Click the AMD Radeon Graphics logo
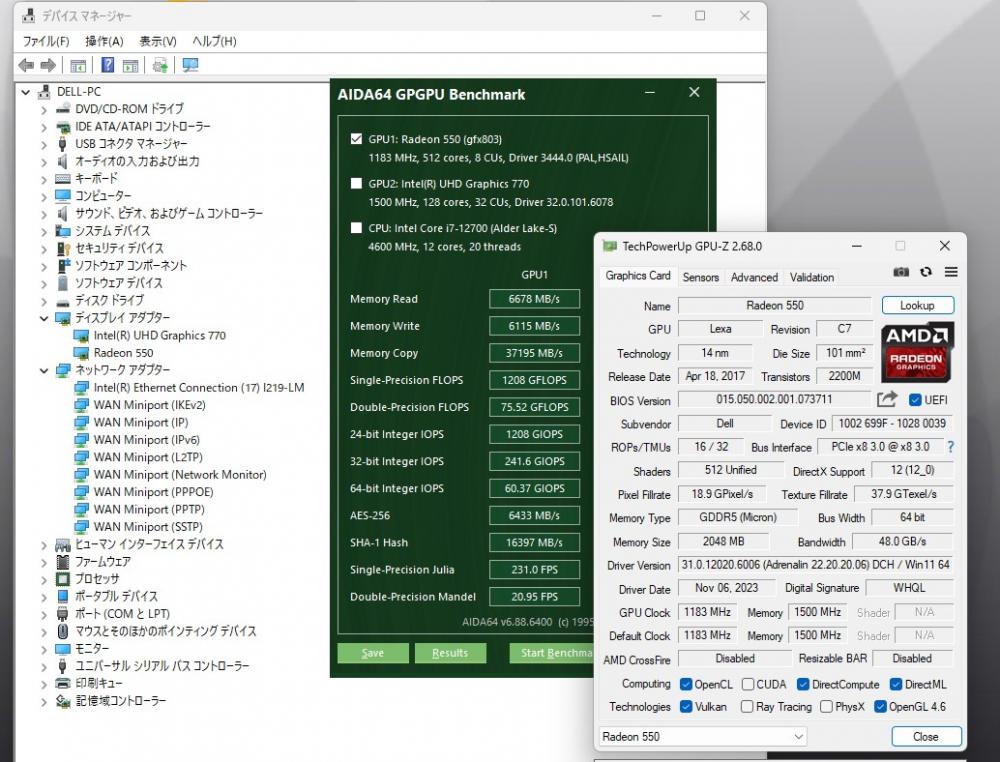The width and height of the screenshot is (1000, 762). point(917,351)
